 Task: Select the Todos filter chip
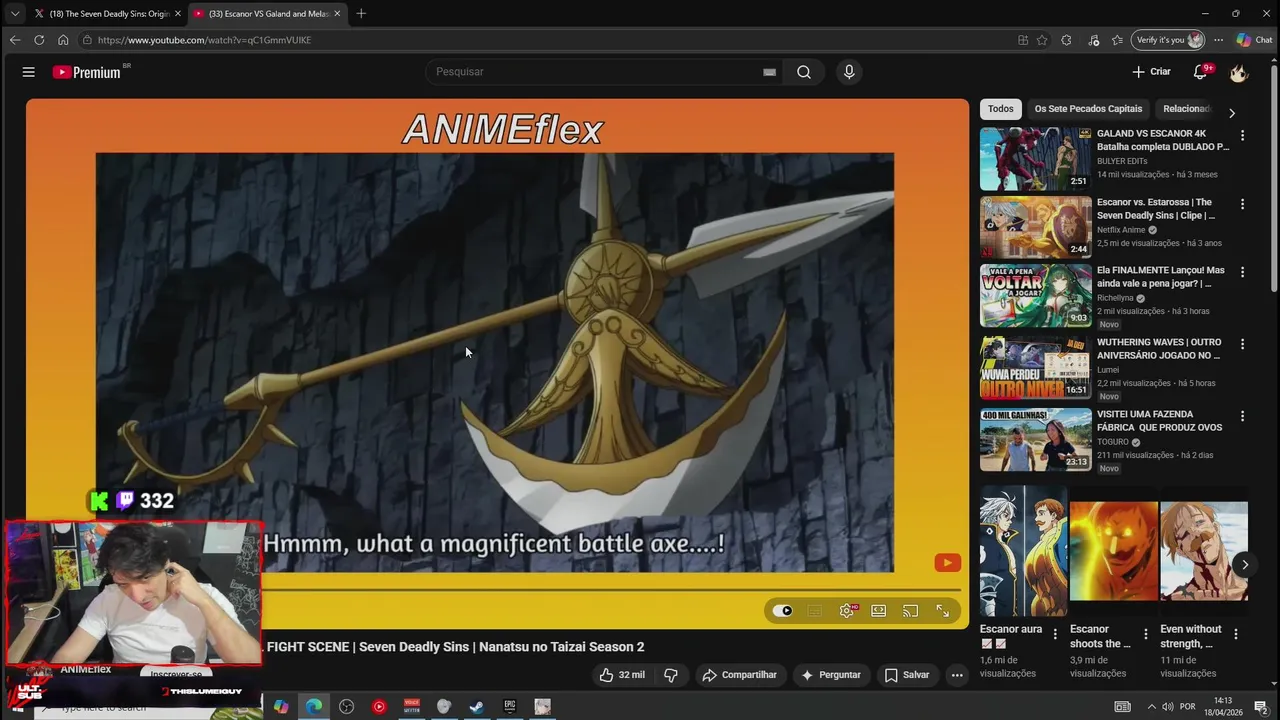click(x=1001, y=109)
